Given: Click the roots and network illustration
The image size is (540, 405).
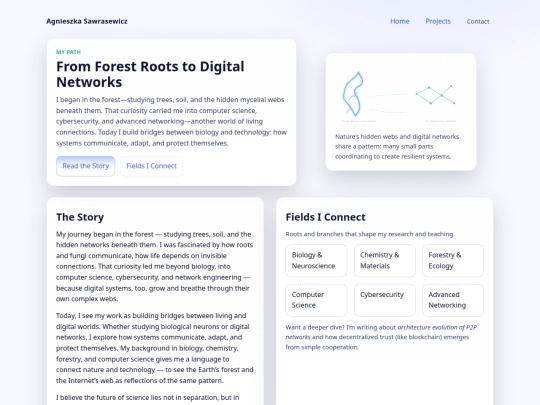Looking at the screenshot, I should coord(401,96).
